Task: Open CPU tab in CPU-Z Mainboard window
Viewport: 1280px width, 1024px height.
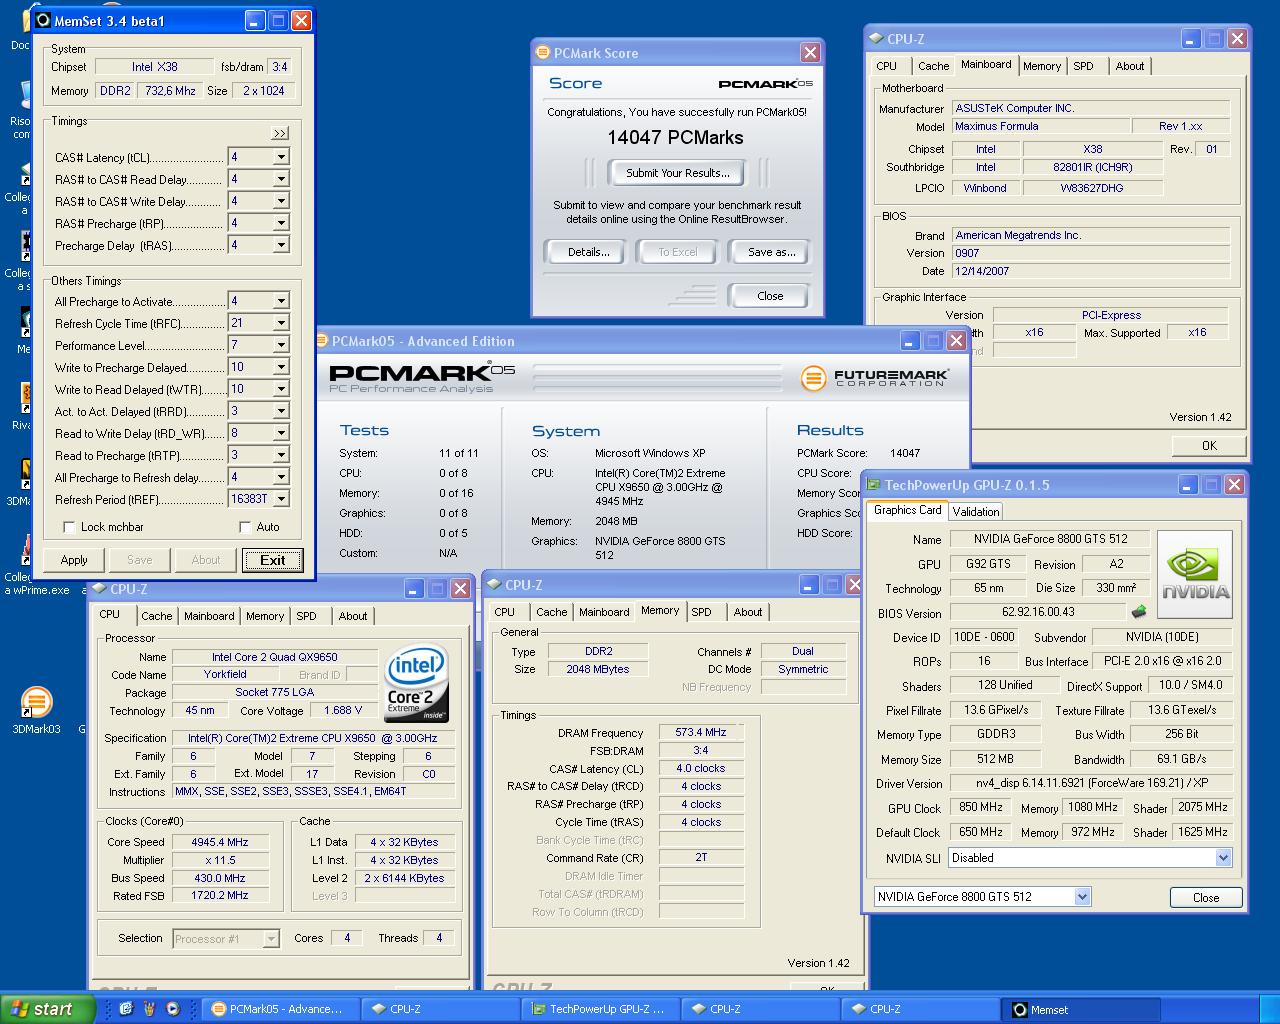Action: point(887,66)
